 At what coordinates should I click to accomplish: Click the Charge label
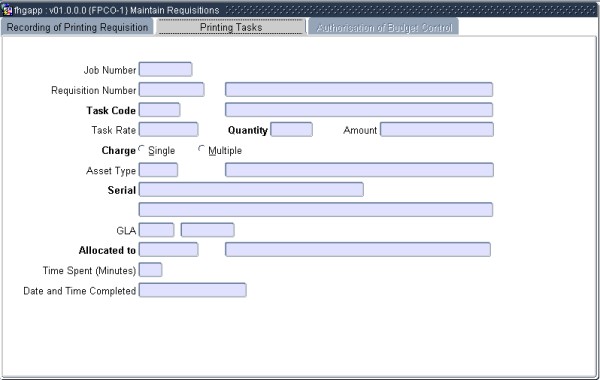click(x=119, y=151)
